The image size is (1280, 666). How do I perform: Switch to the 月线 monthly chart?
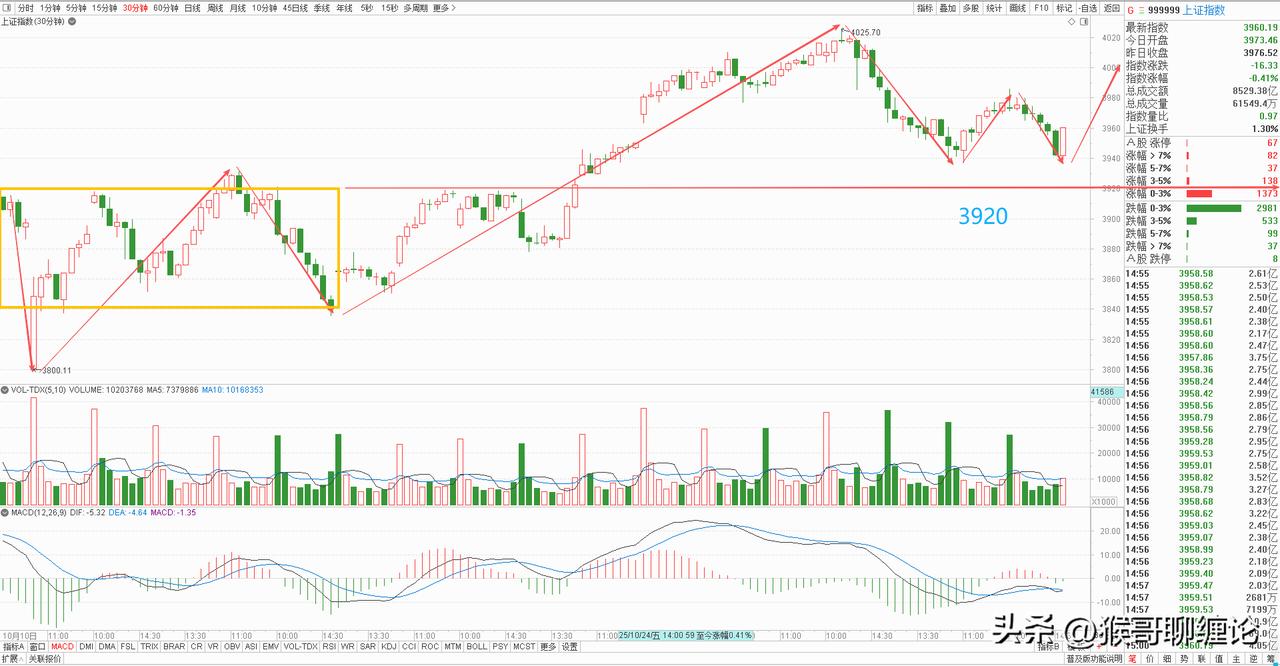tap(237, 7)
